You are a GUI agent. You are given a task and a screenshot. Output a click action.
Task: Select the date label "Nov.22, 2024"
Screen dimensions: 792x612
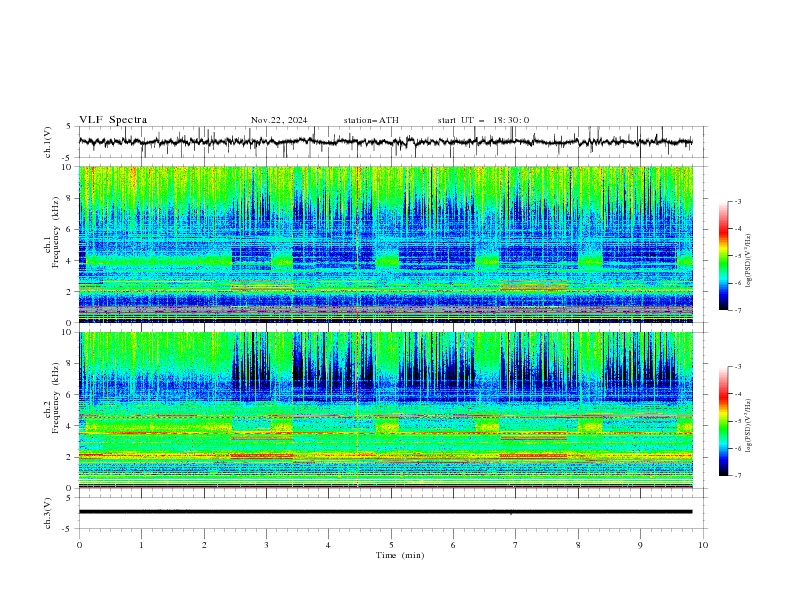tap(279, 120)
